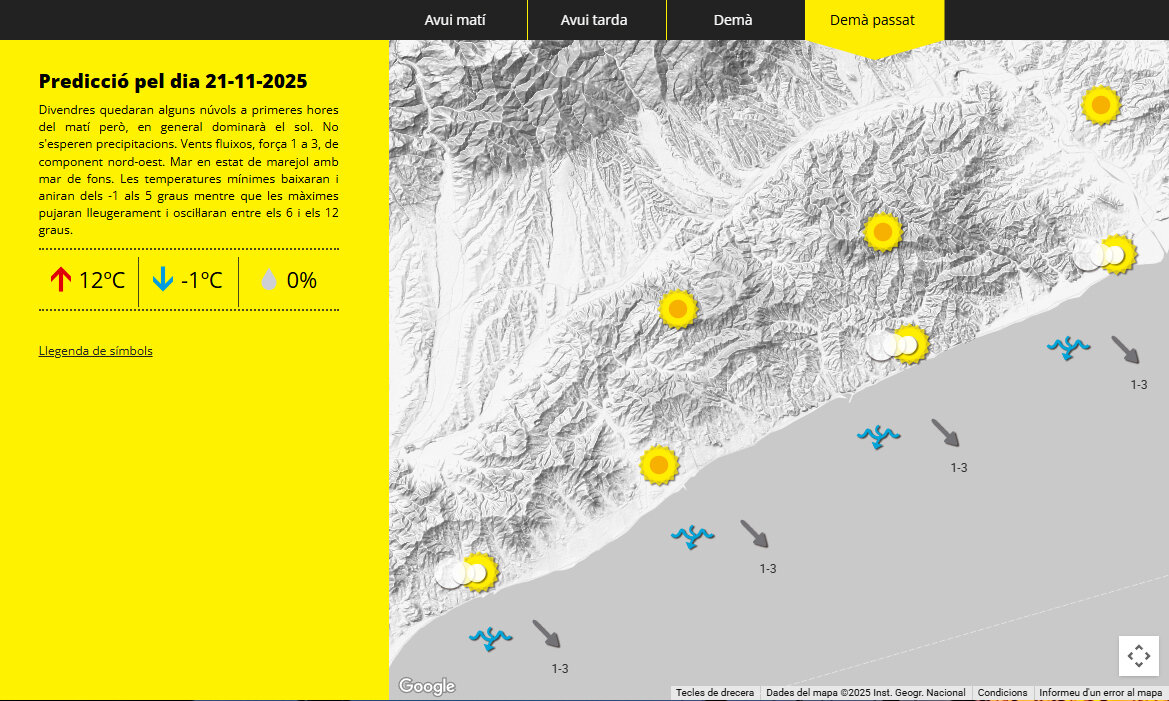Click the bottom-left sea wave icon

point(491,637)
